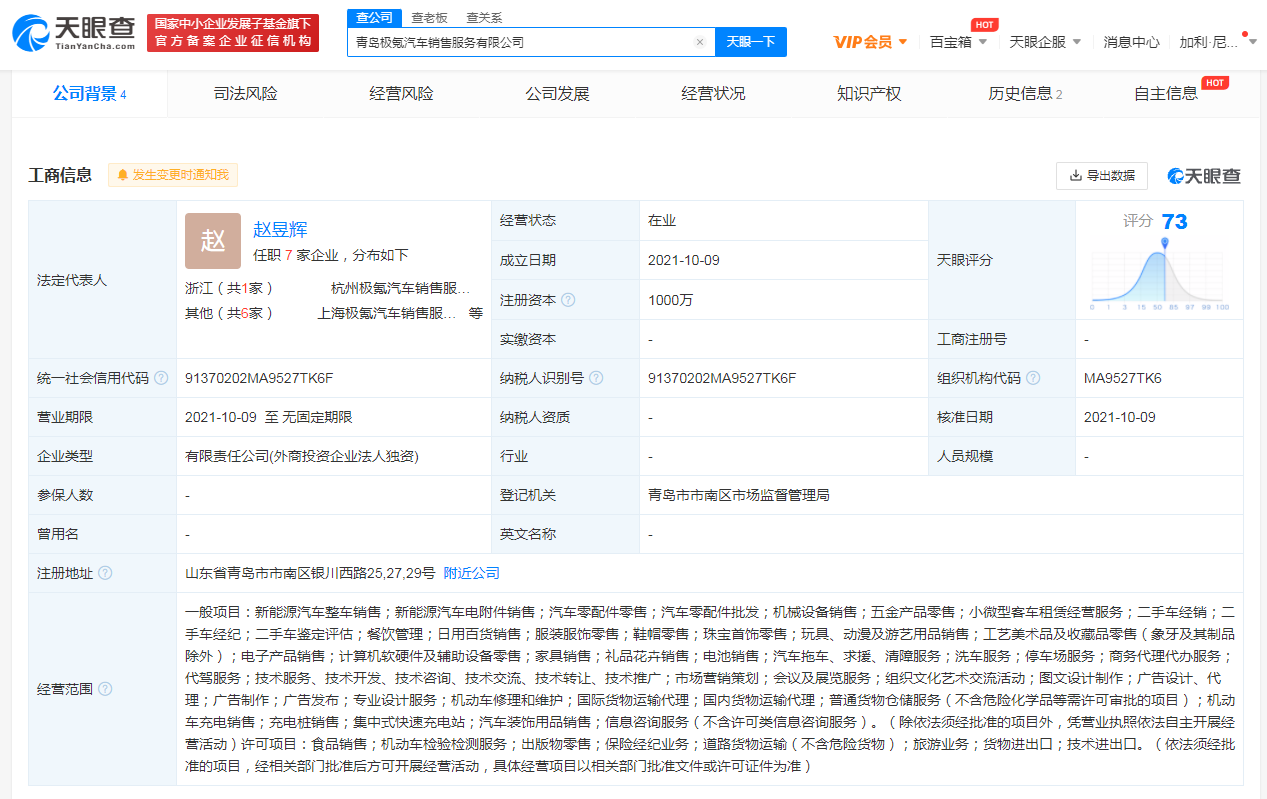
Task: Click the 天眼查 watermark beside 导出数据
Action: point(1203,175)
